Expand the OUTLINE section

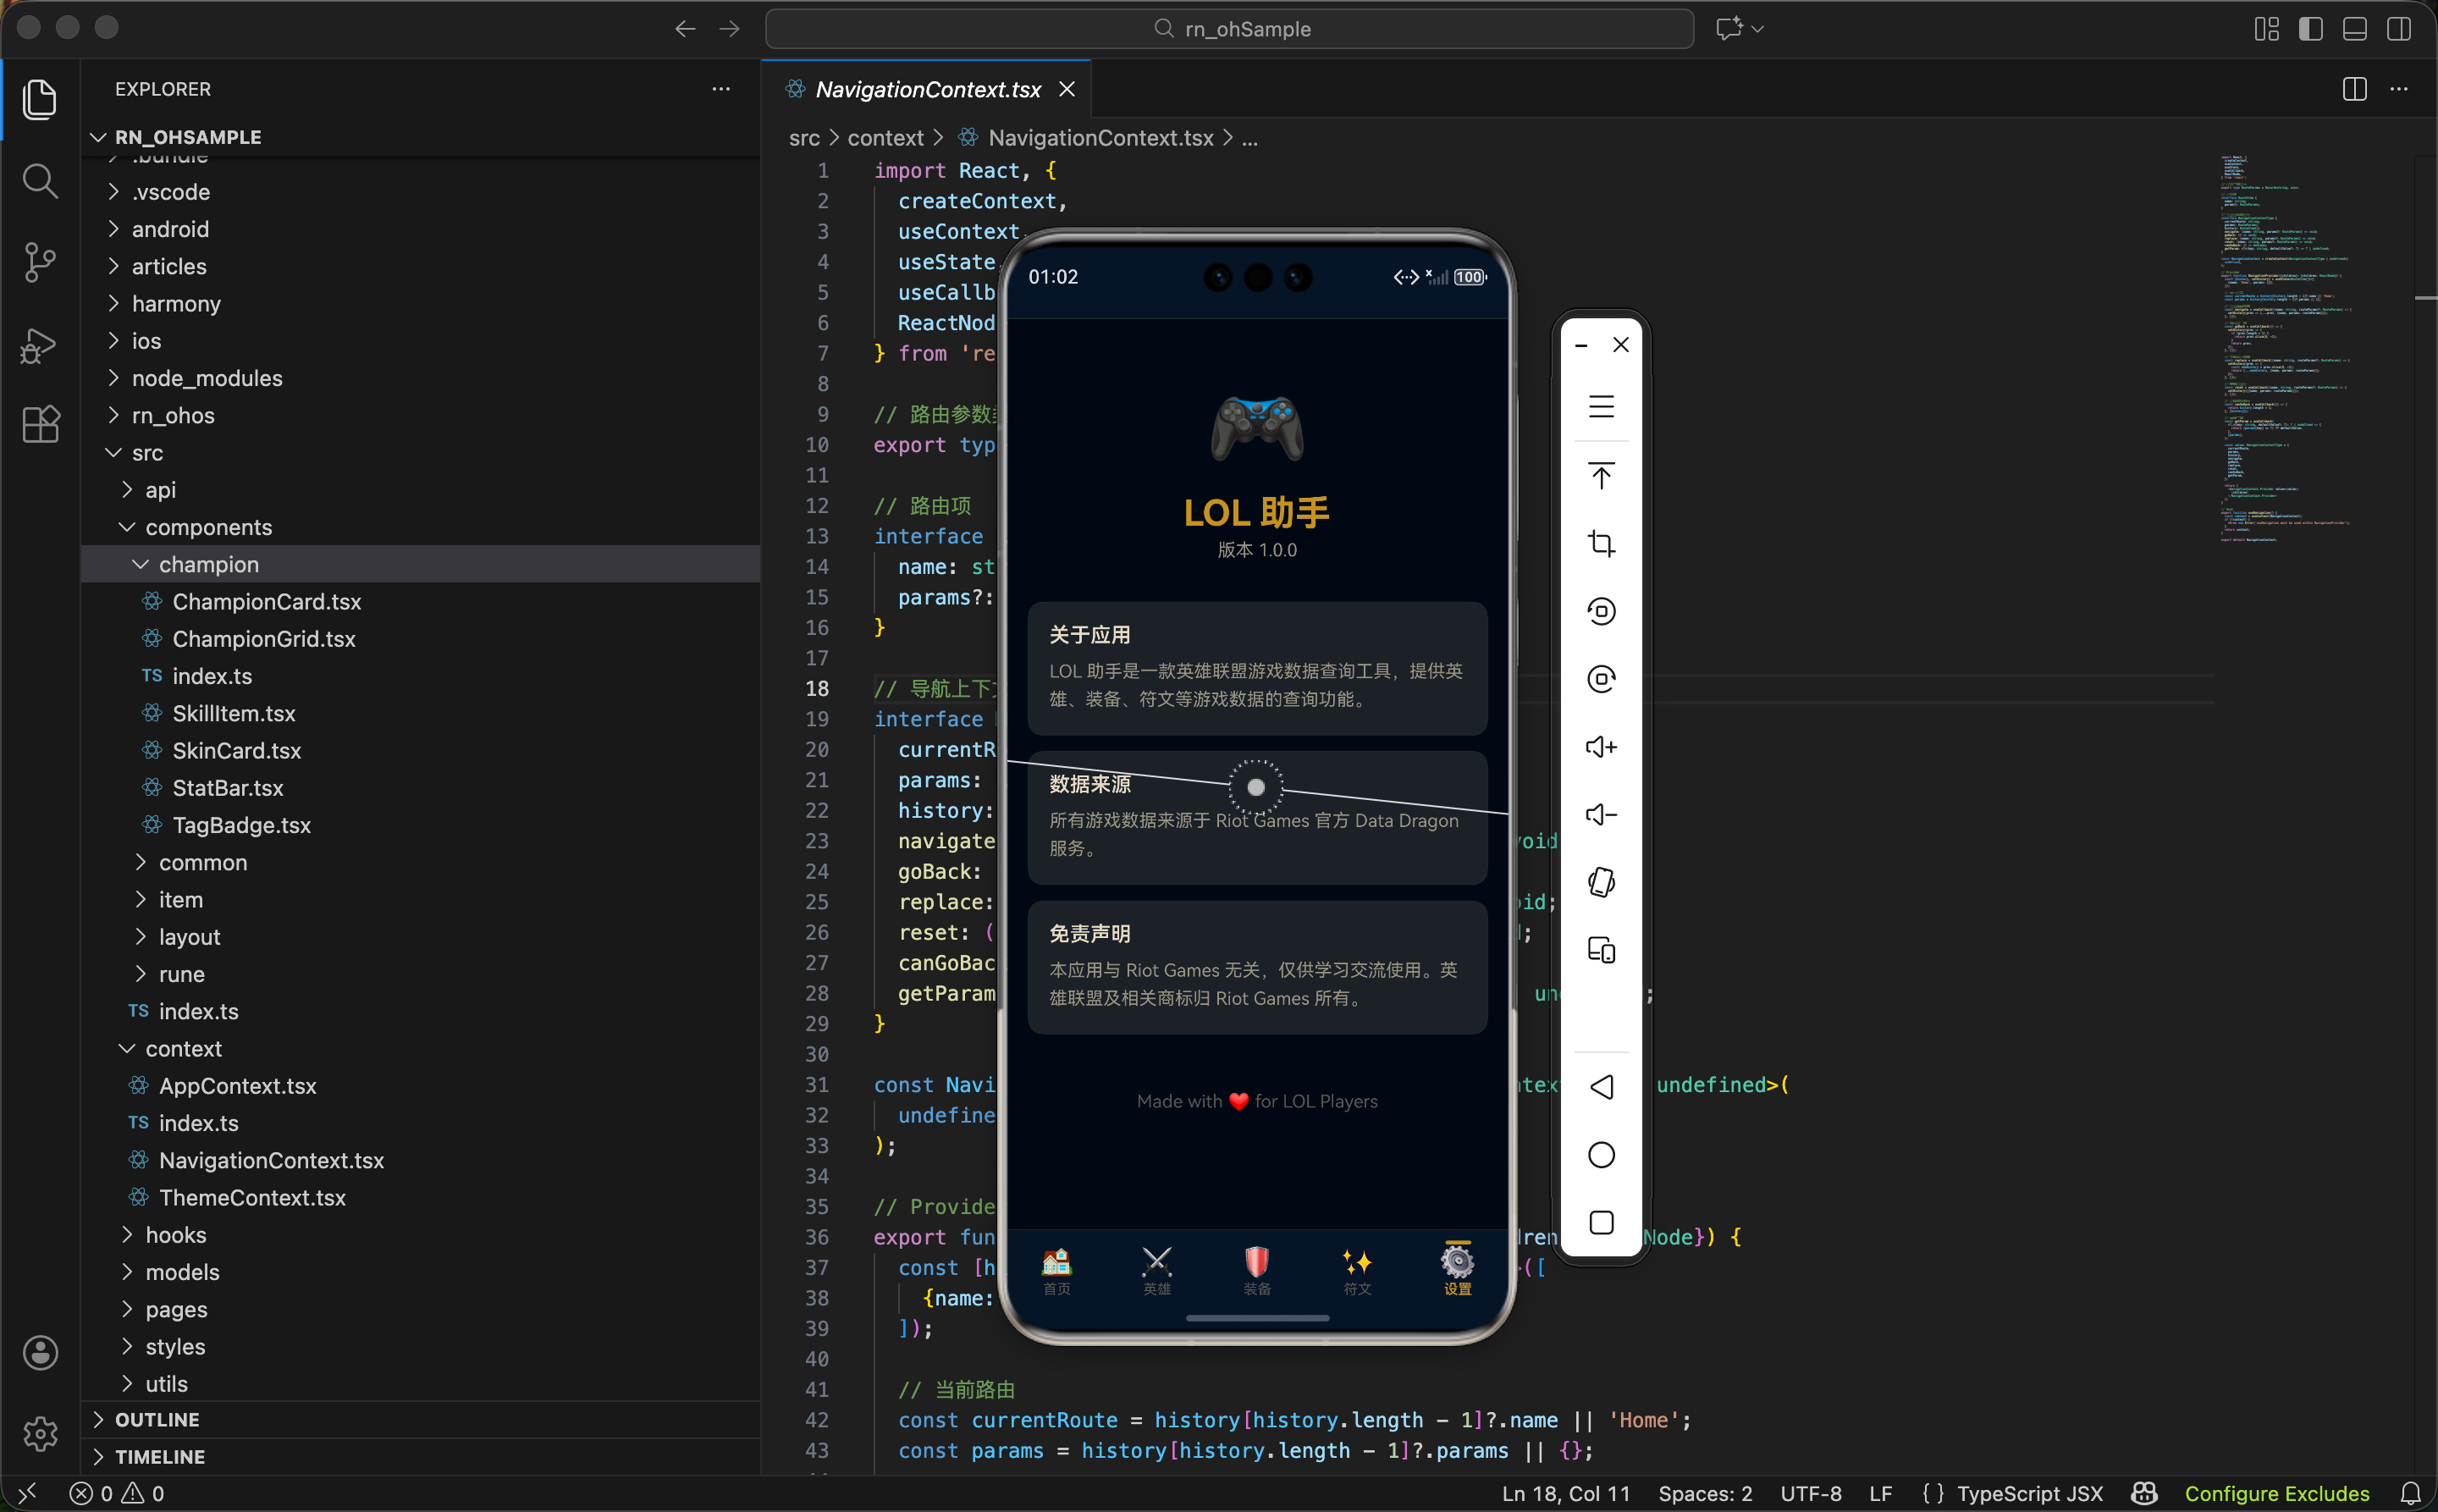157,1419
